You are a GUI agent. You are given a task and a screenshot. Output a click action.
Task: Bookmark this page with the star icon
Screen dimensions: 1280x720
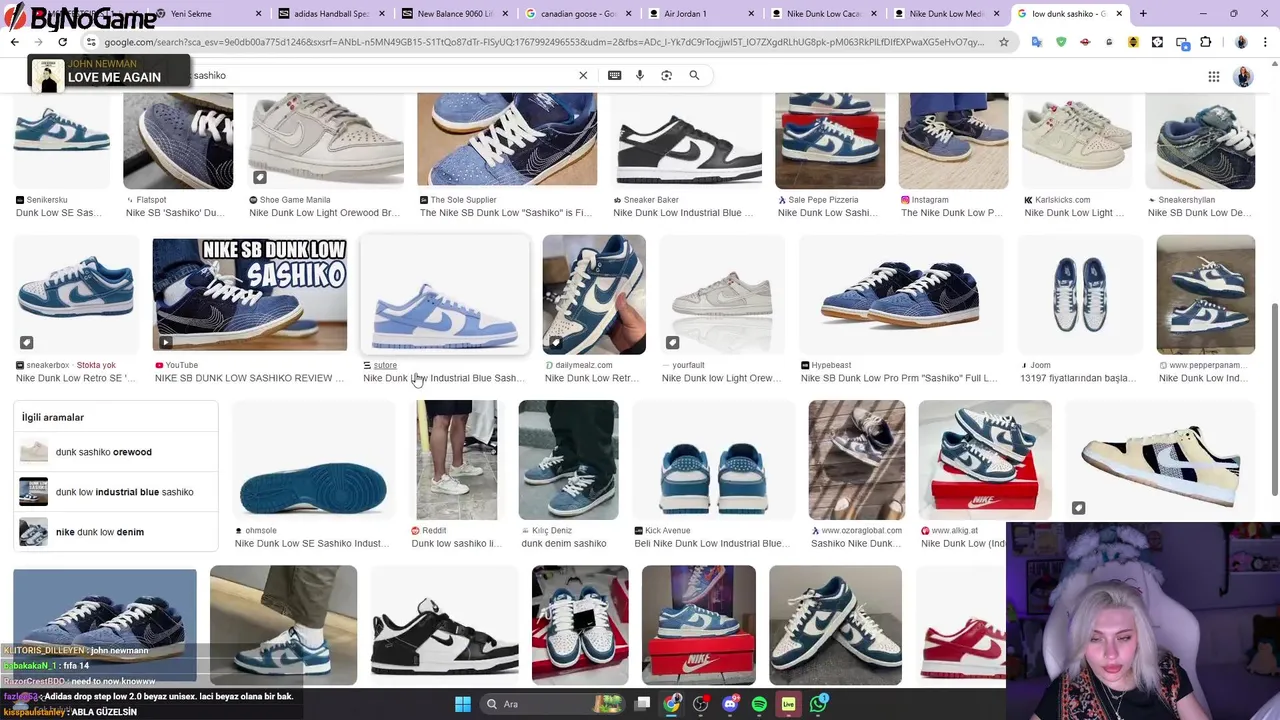(x=1004, y=42)
